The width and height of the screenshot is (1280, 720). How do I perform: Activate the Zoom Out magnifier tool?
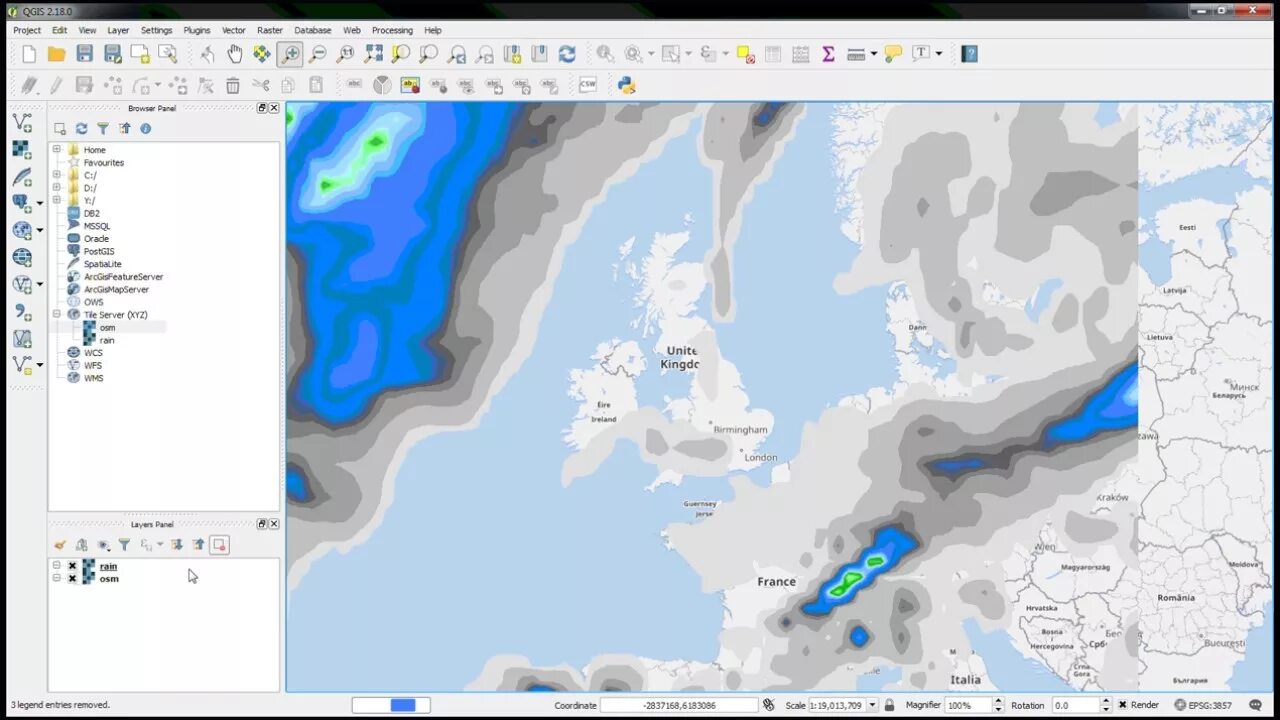(x=318, y=54)
